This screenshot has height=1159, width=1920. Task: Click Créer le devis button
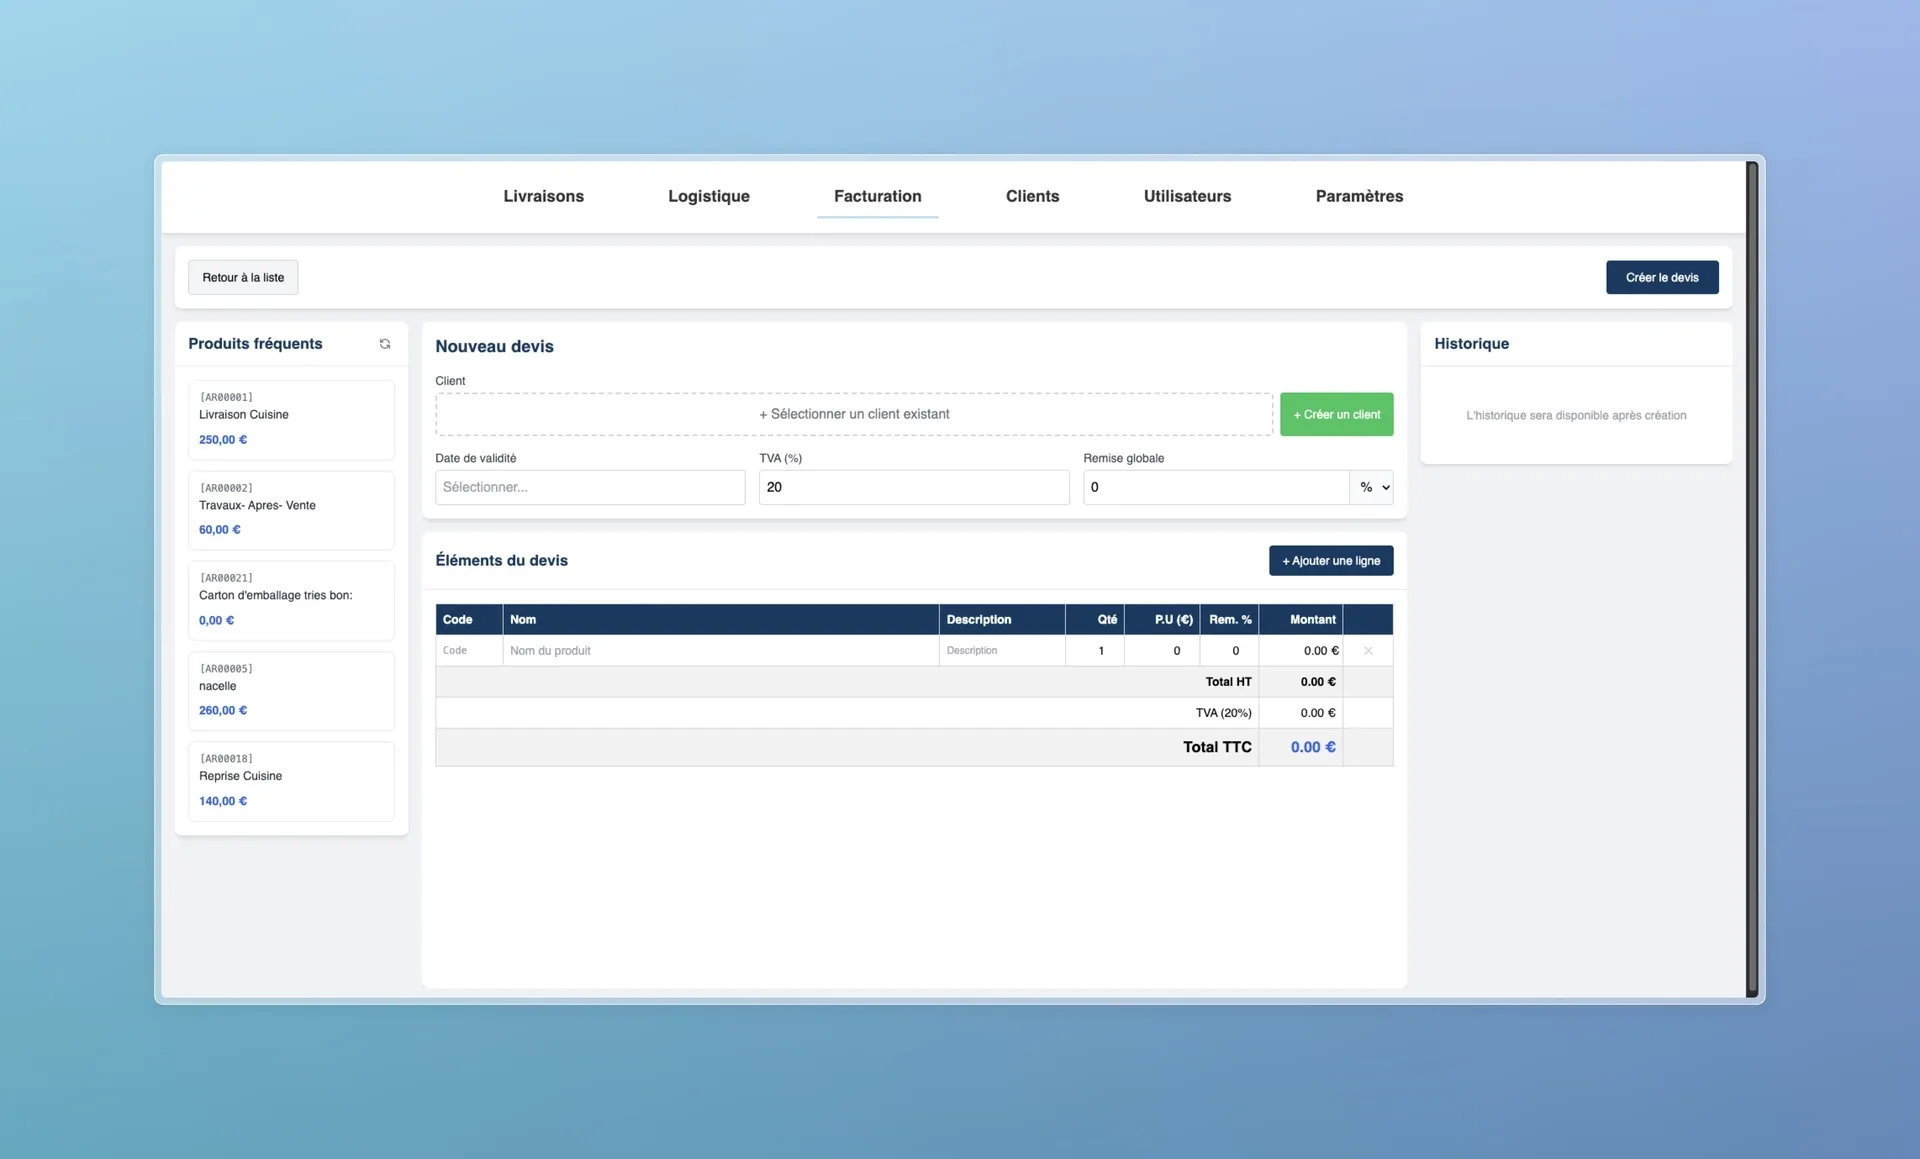1661,277
